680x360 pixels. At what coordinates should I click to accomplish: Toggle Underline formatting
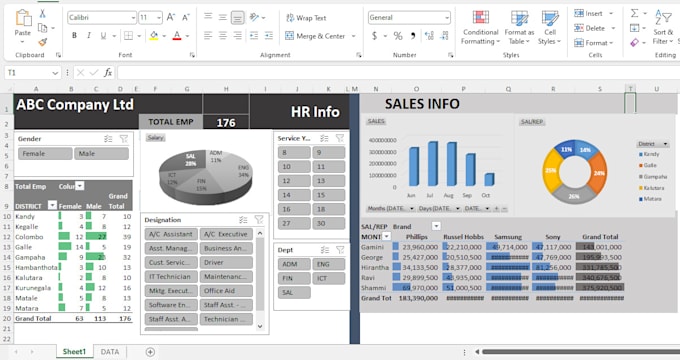(103, 36)
